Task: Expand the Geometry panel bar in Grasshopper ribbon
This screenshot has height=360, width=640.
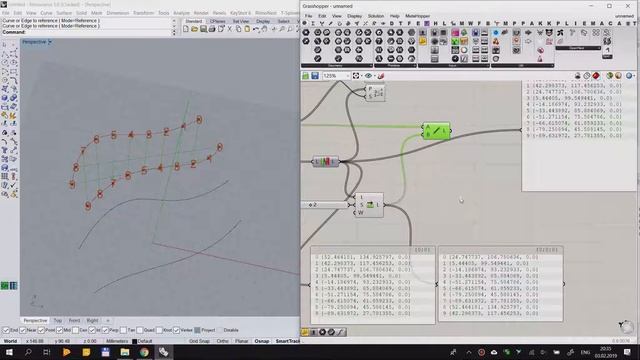Action: pos(336,65)
